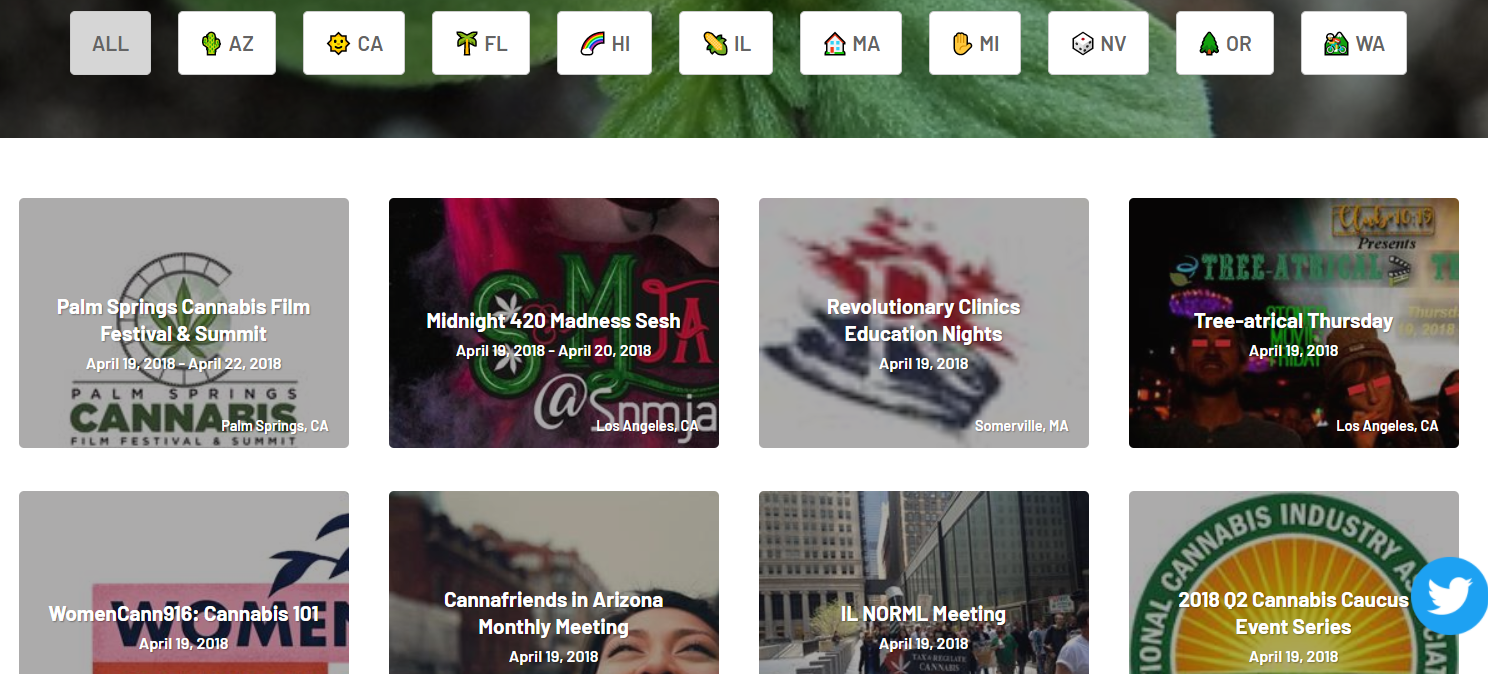Choose the OR evergreen tree filter
The height and width of the screenshot is (674, 1488).
point(1225,43)
